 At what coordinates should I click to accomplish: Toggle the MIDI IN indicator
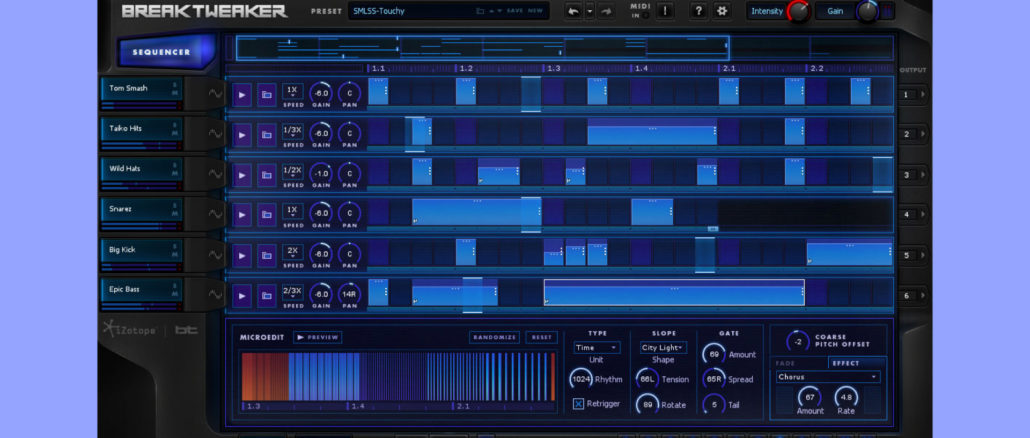[x=646, y=15]
